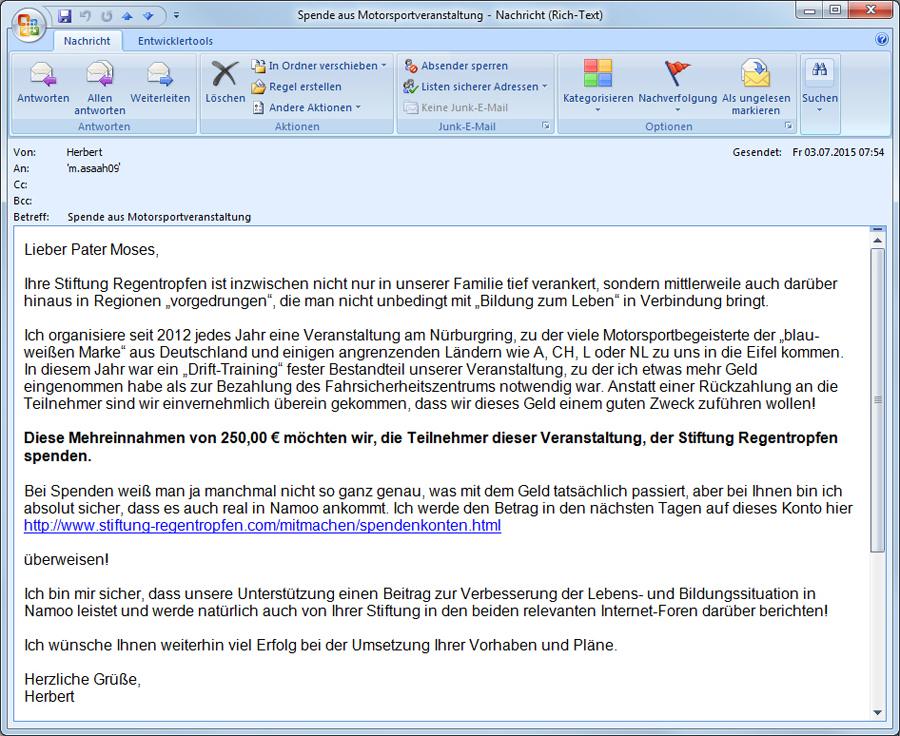
Task: Click the Suchen binoculars icon
Action: coord(820,70)
